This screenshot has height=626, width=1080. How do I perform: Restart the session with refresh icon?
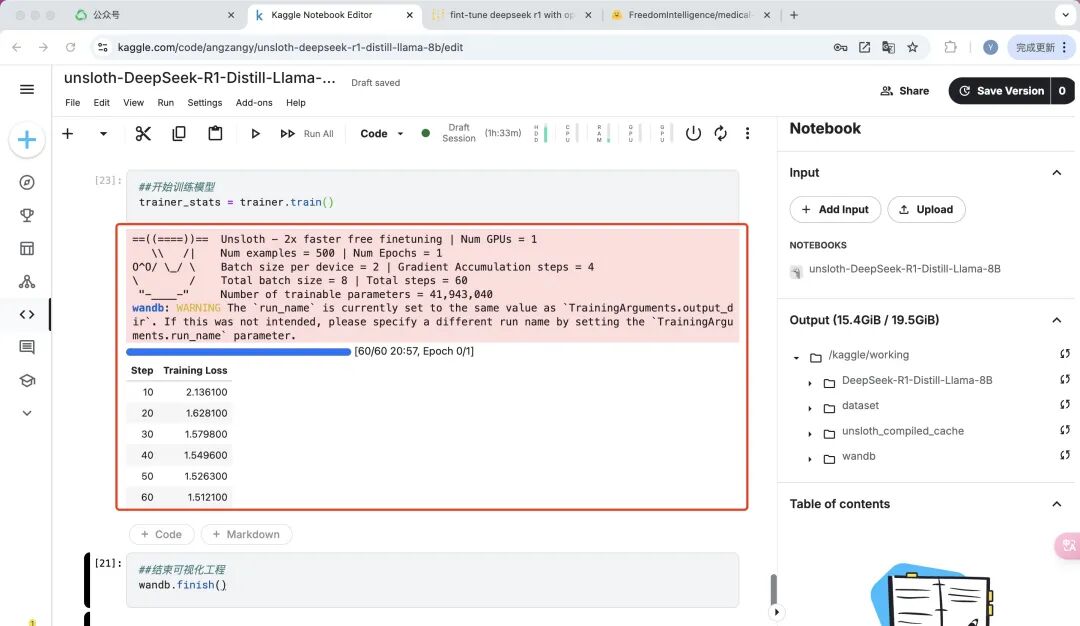click(720, 134)
